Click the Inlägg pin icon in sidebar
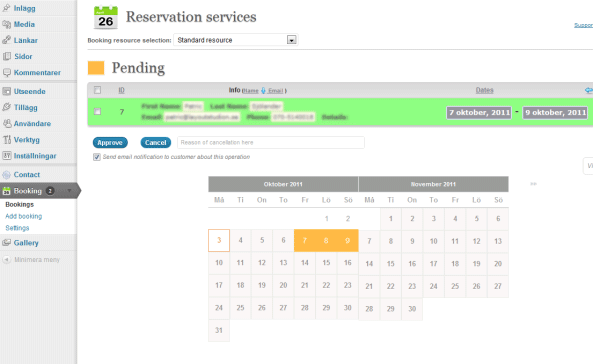 pos(6,8)
